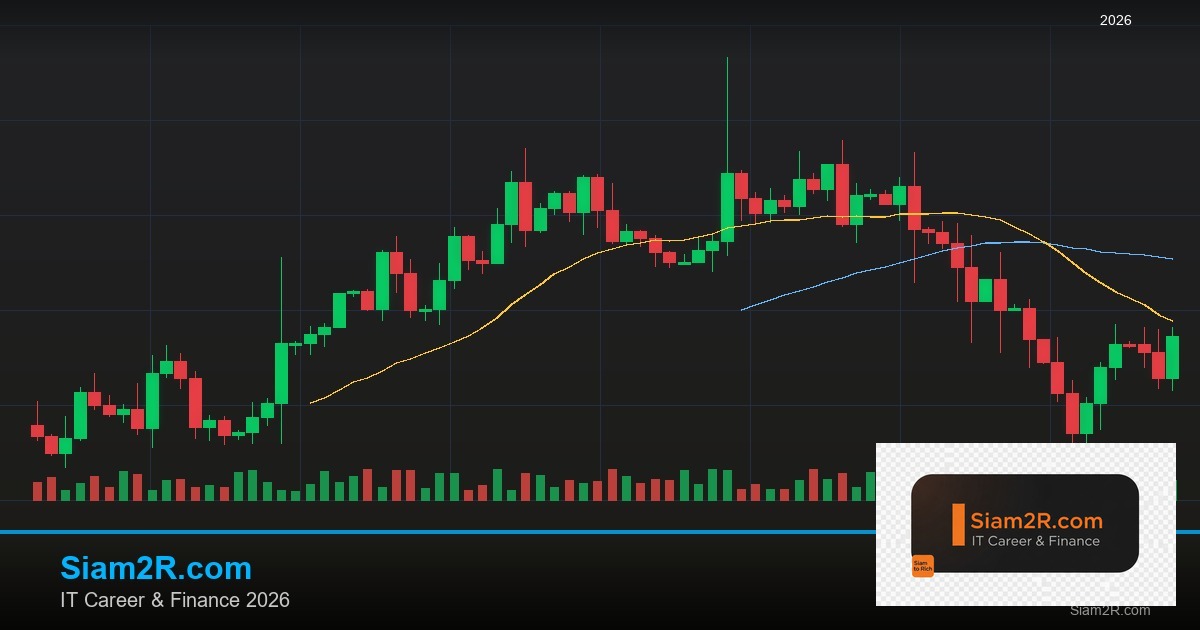Click the 'IT Career & Finance 2026' subtitle
Screen dimensions: 1200x630
(175, 600)
